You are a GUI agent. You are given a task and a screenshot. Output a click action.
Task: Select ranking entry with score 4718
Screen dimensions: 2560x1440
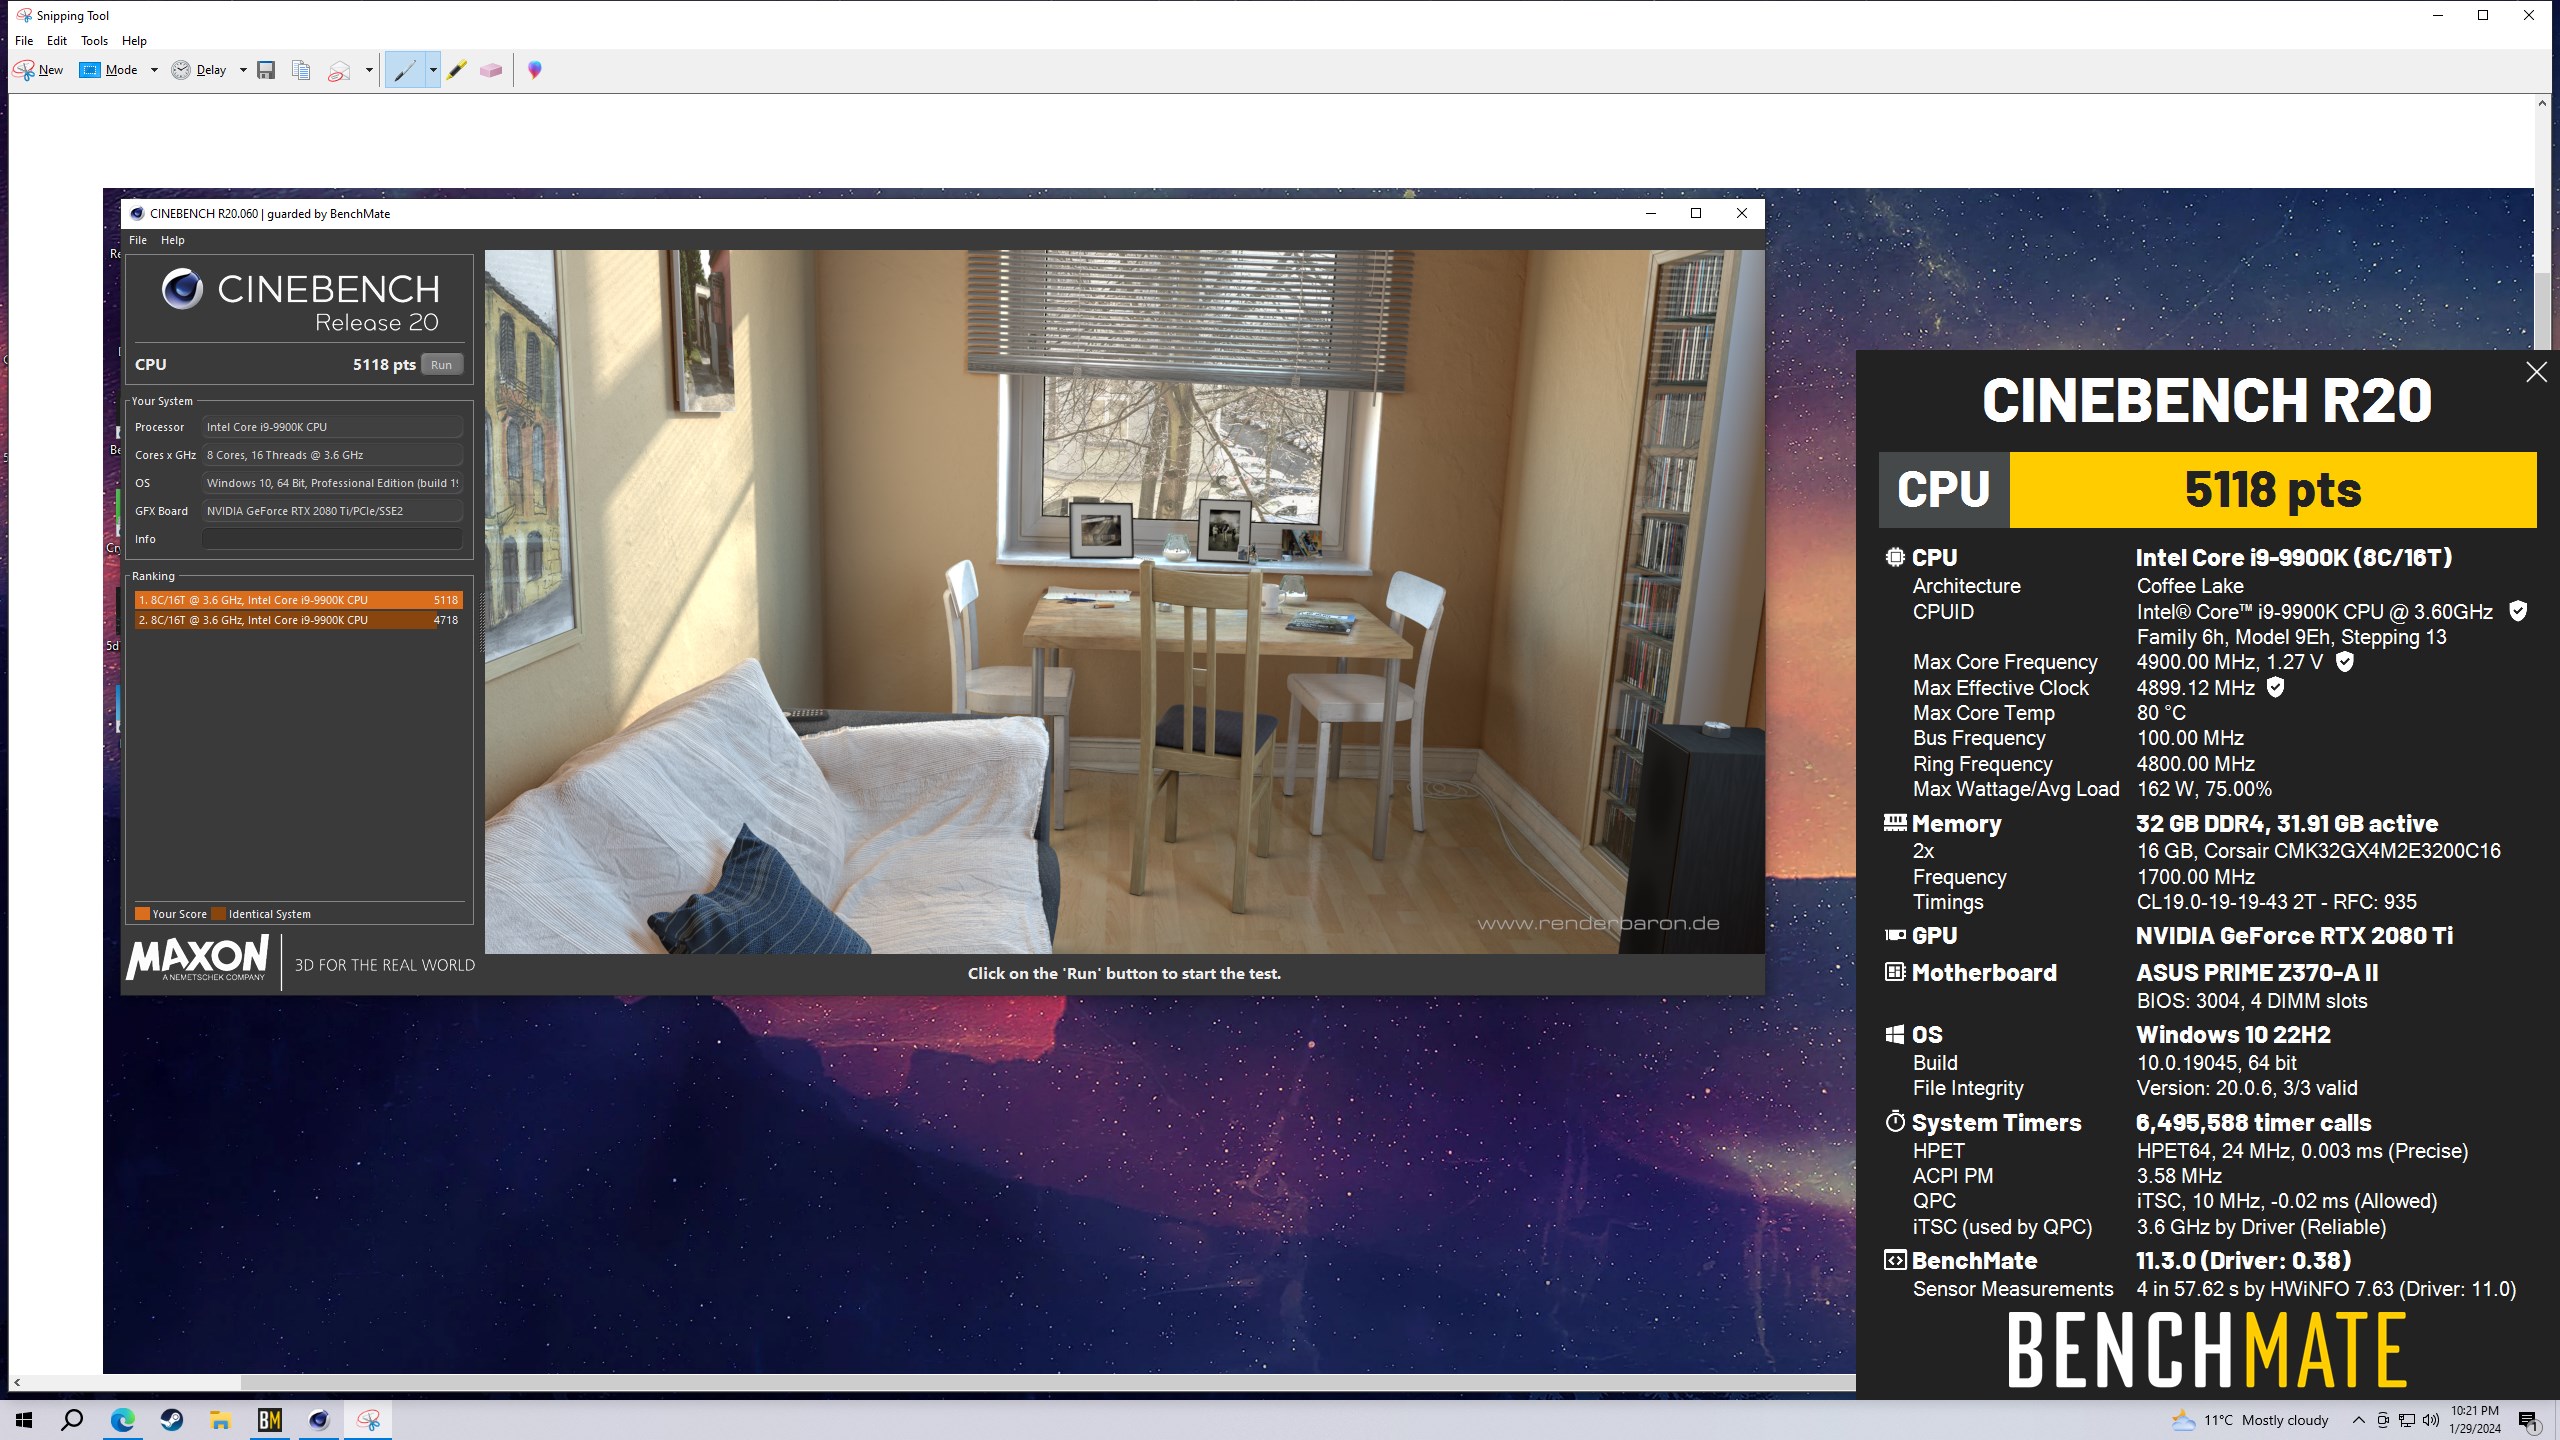(298, 620)
